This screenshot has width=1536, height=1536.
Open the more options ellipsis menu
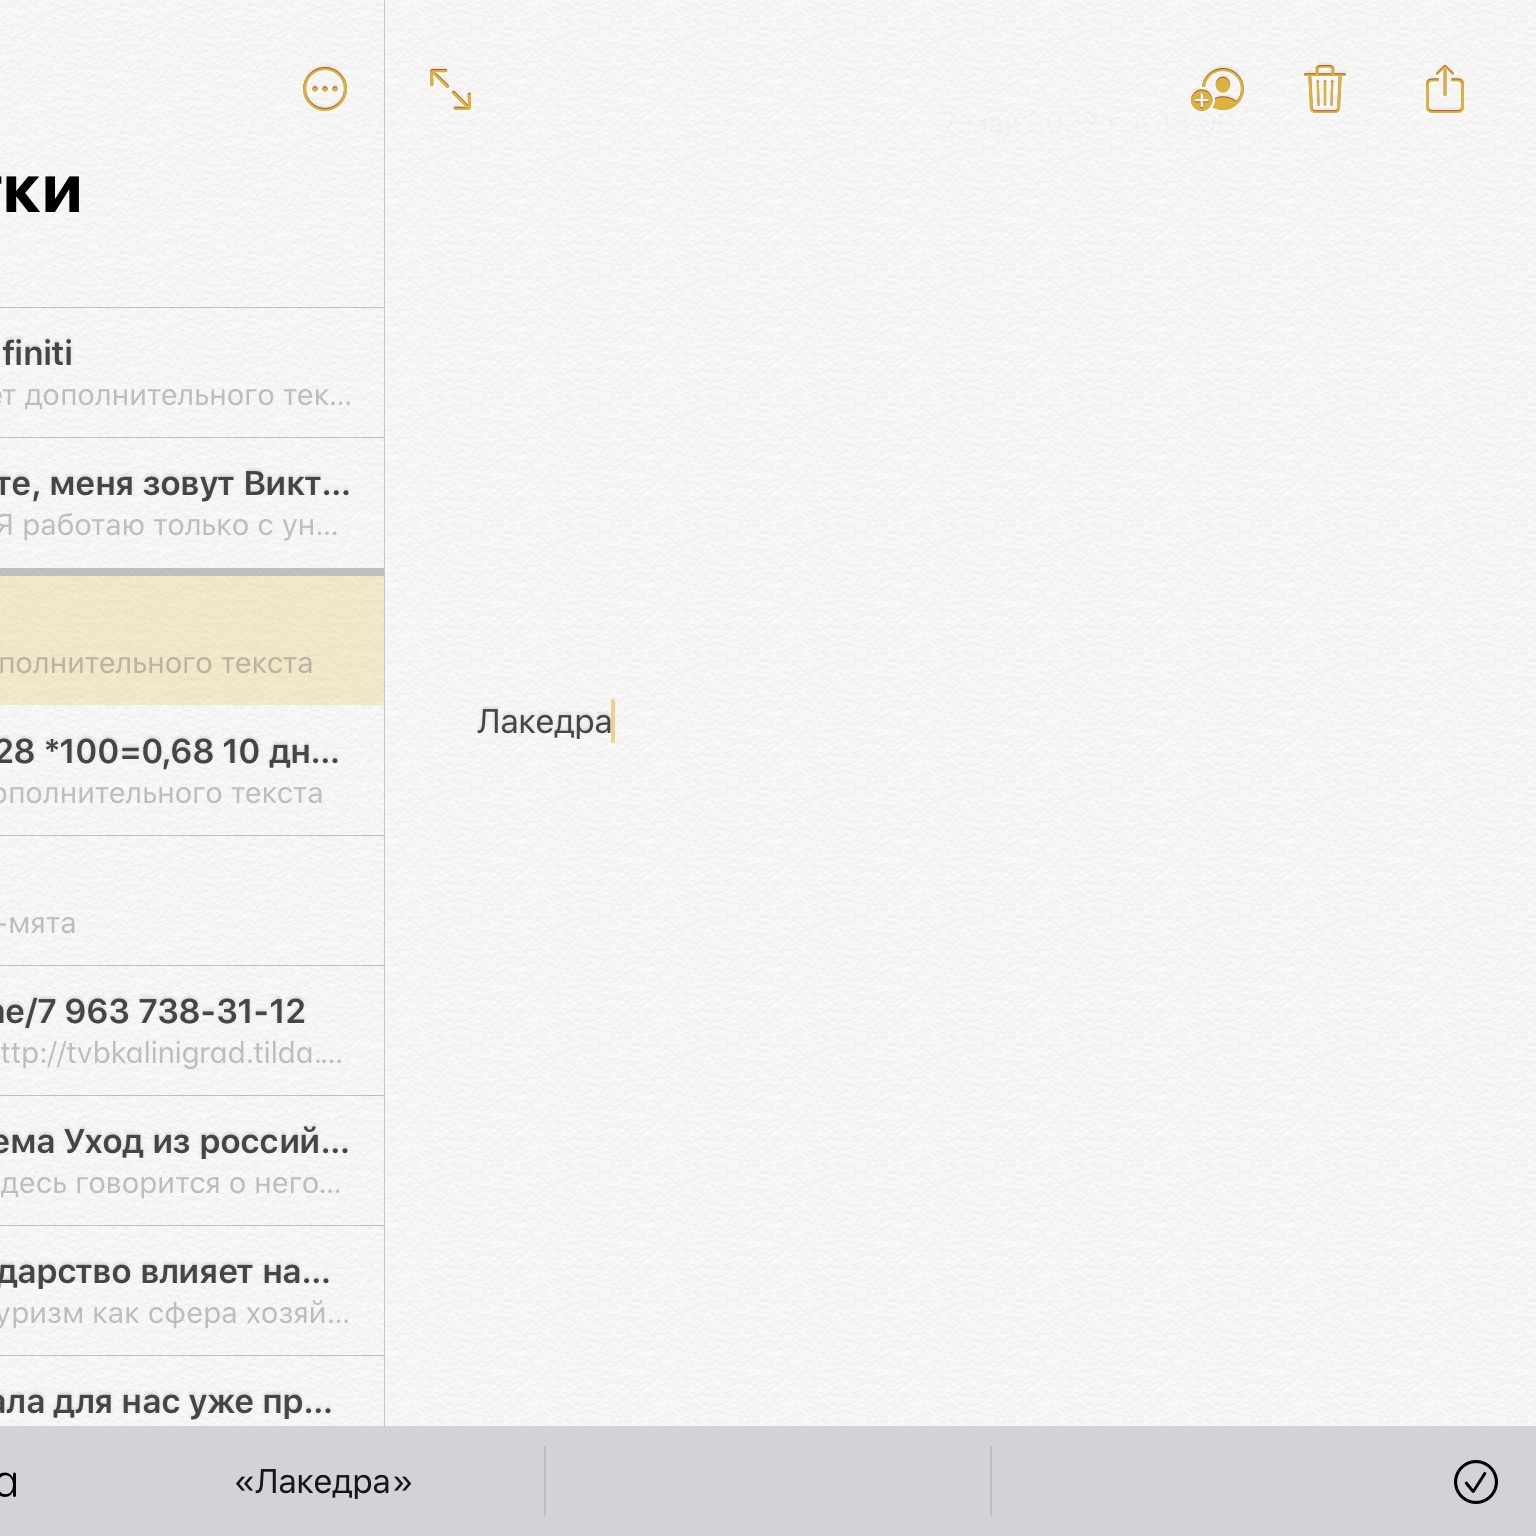324,90
